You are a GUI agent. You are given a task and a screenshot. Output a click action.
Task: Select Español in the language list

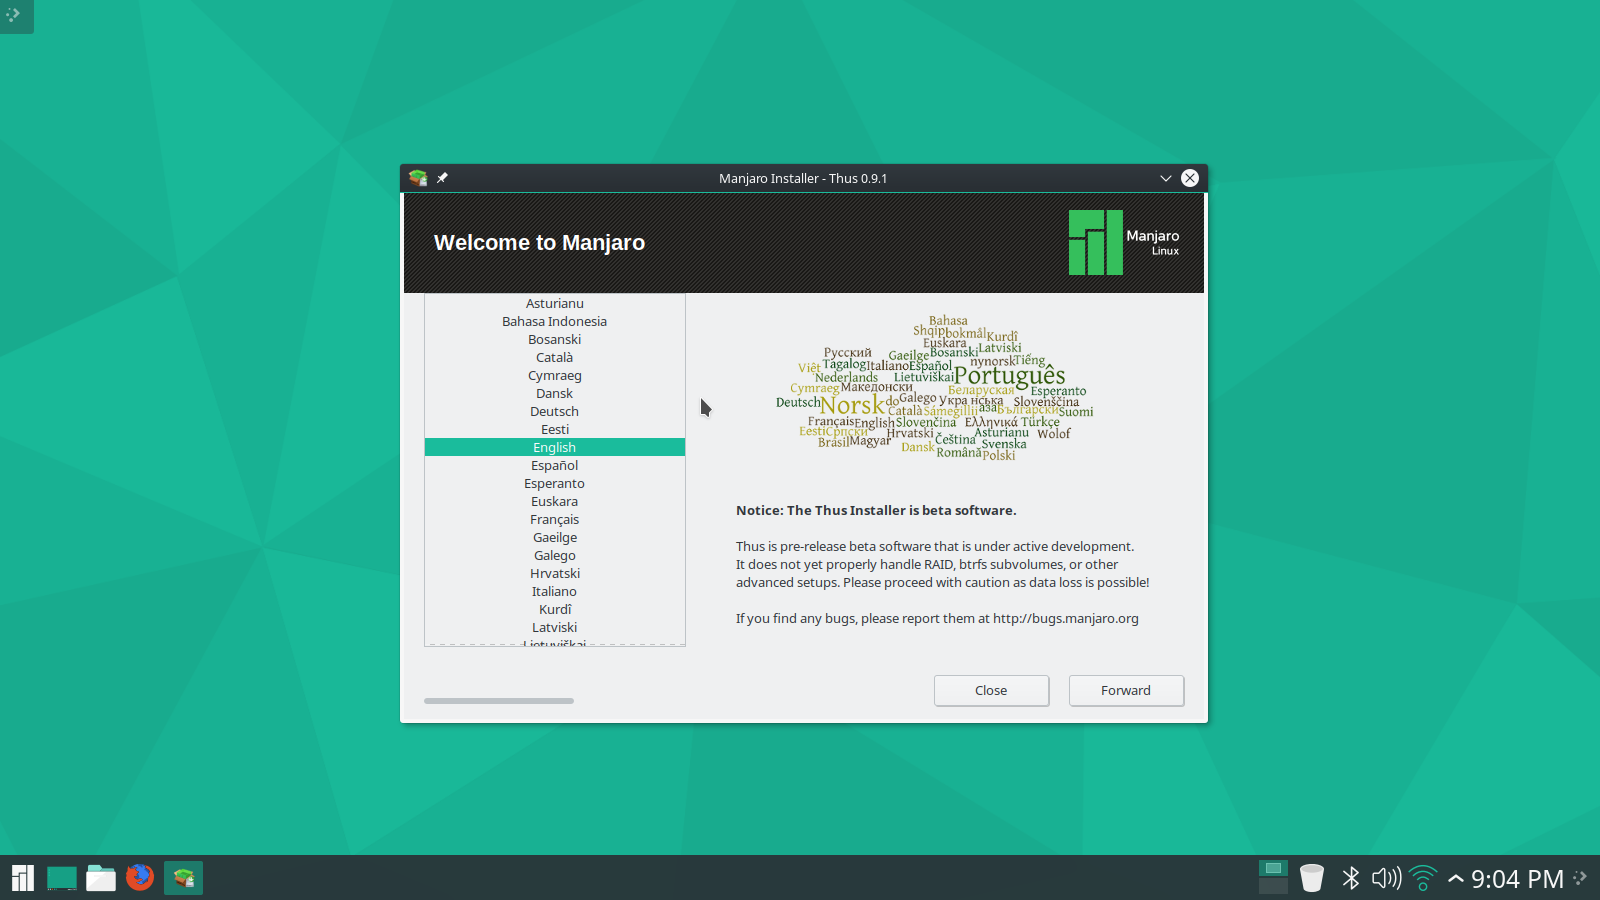click(x=554, y=466)
